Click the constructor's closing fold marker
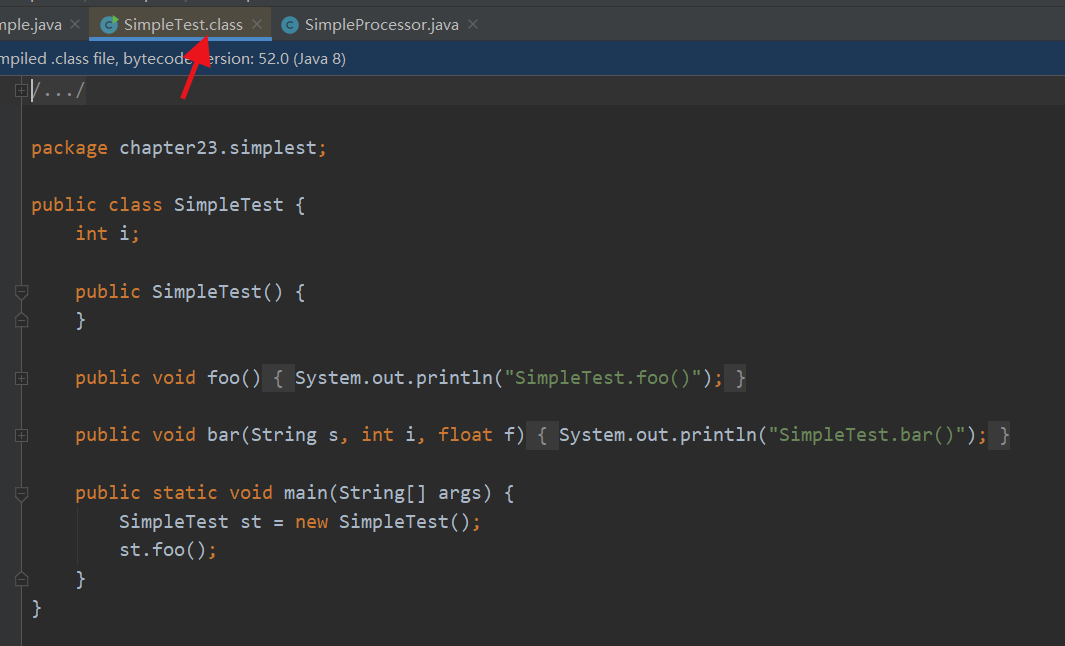 tap(21, 320)
